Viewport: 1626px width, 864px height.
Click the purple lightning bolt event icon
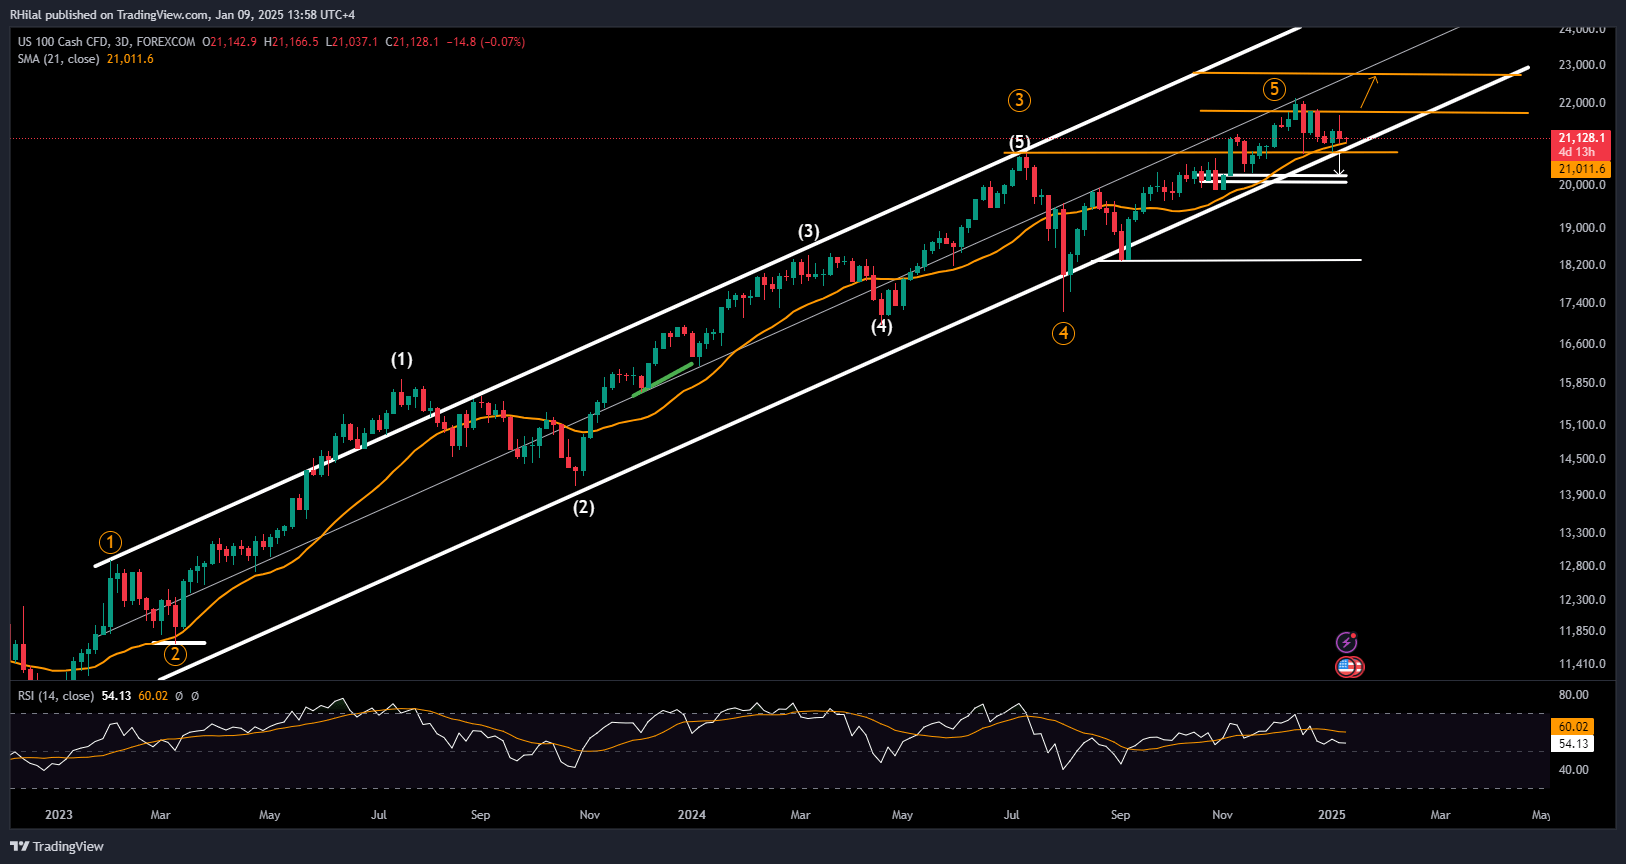(1347, 642)
